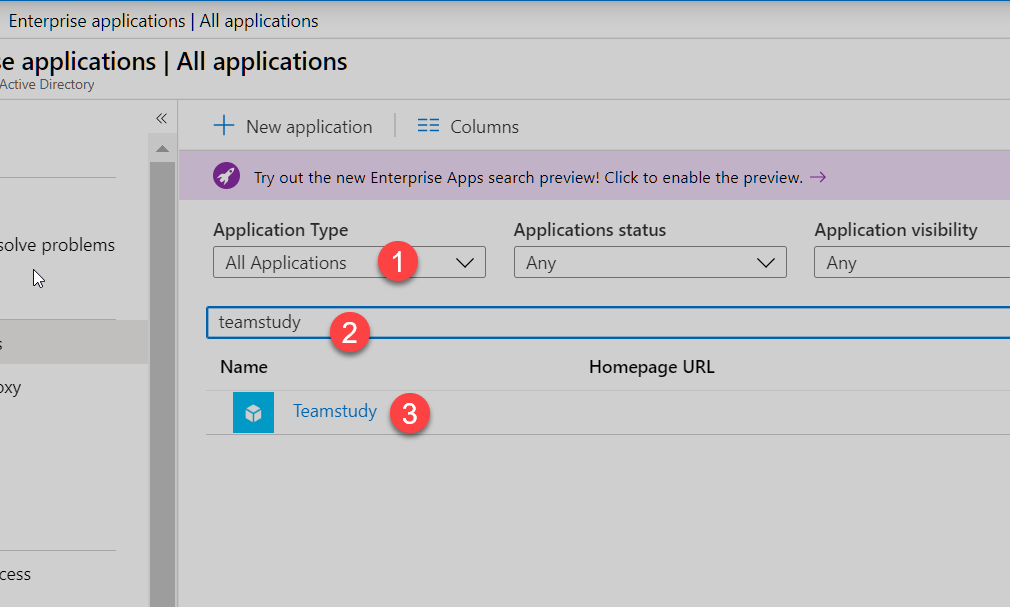Open the Application proxy sidebar item ending in 'oxy'
The width and height of the screenshot is (1010, 607).
pos(10,387)
